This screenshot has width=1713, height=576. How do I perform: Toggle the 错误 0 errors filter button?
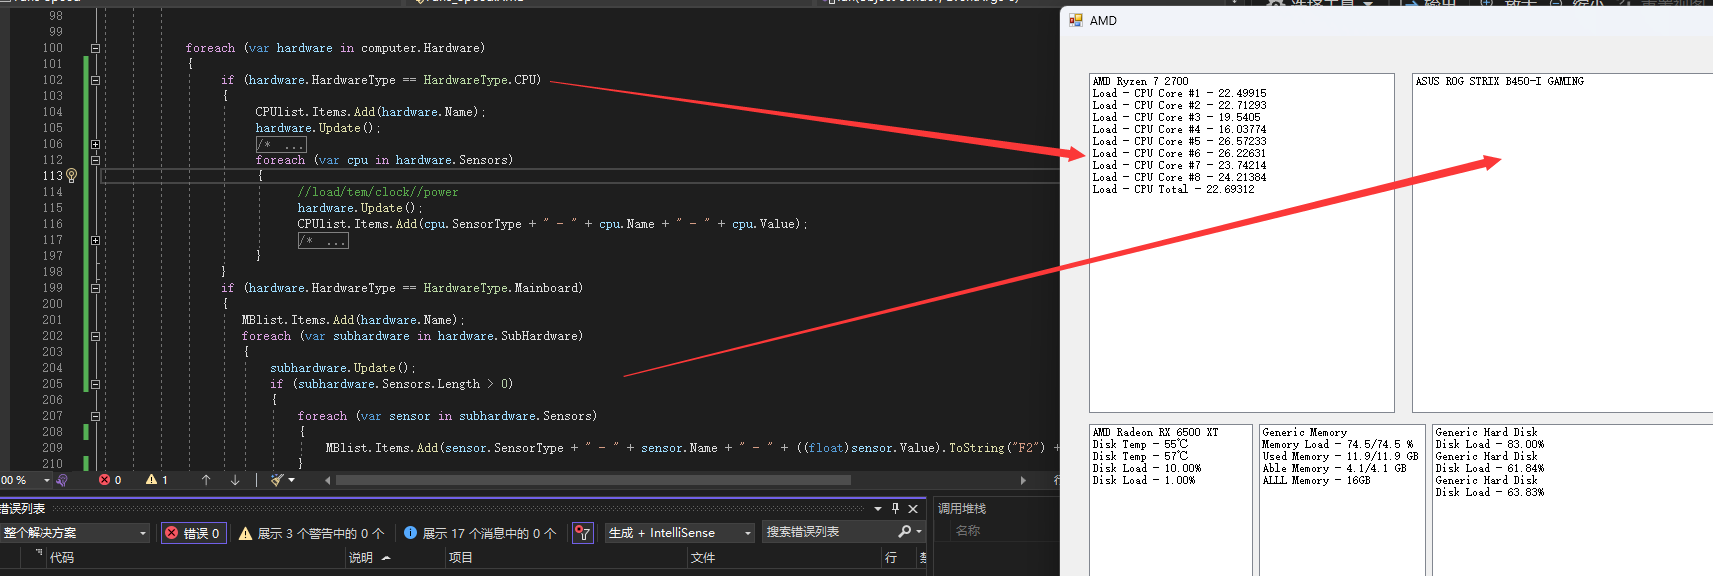(x=193, y=533)
